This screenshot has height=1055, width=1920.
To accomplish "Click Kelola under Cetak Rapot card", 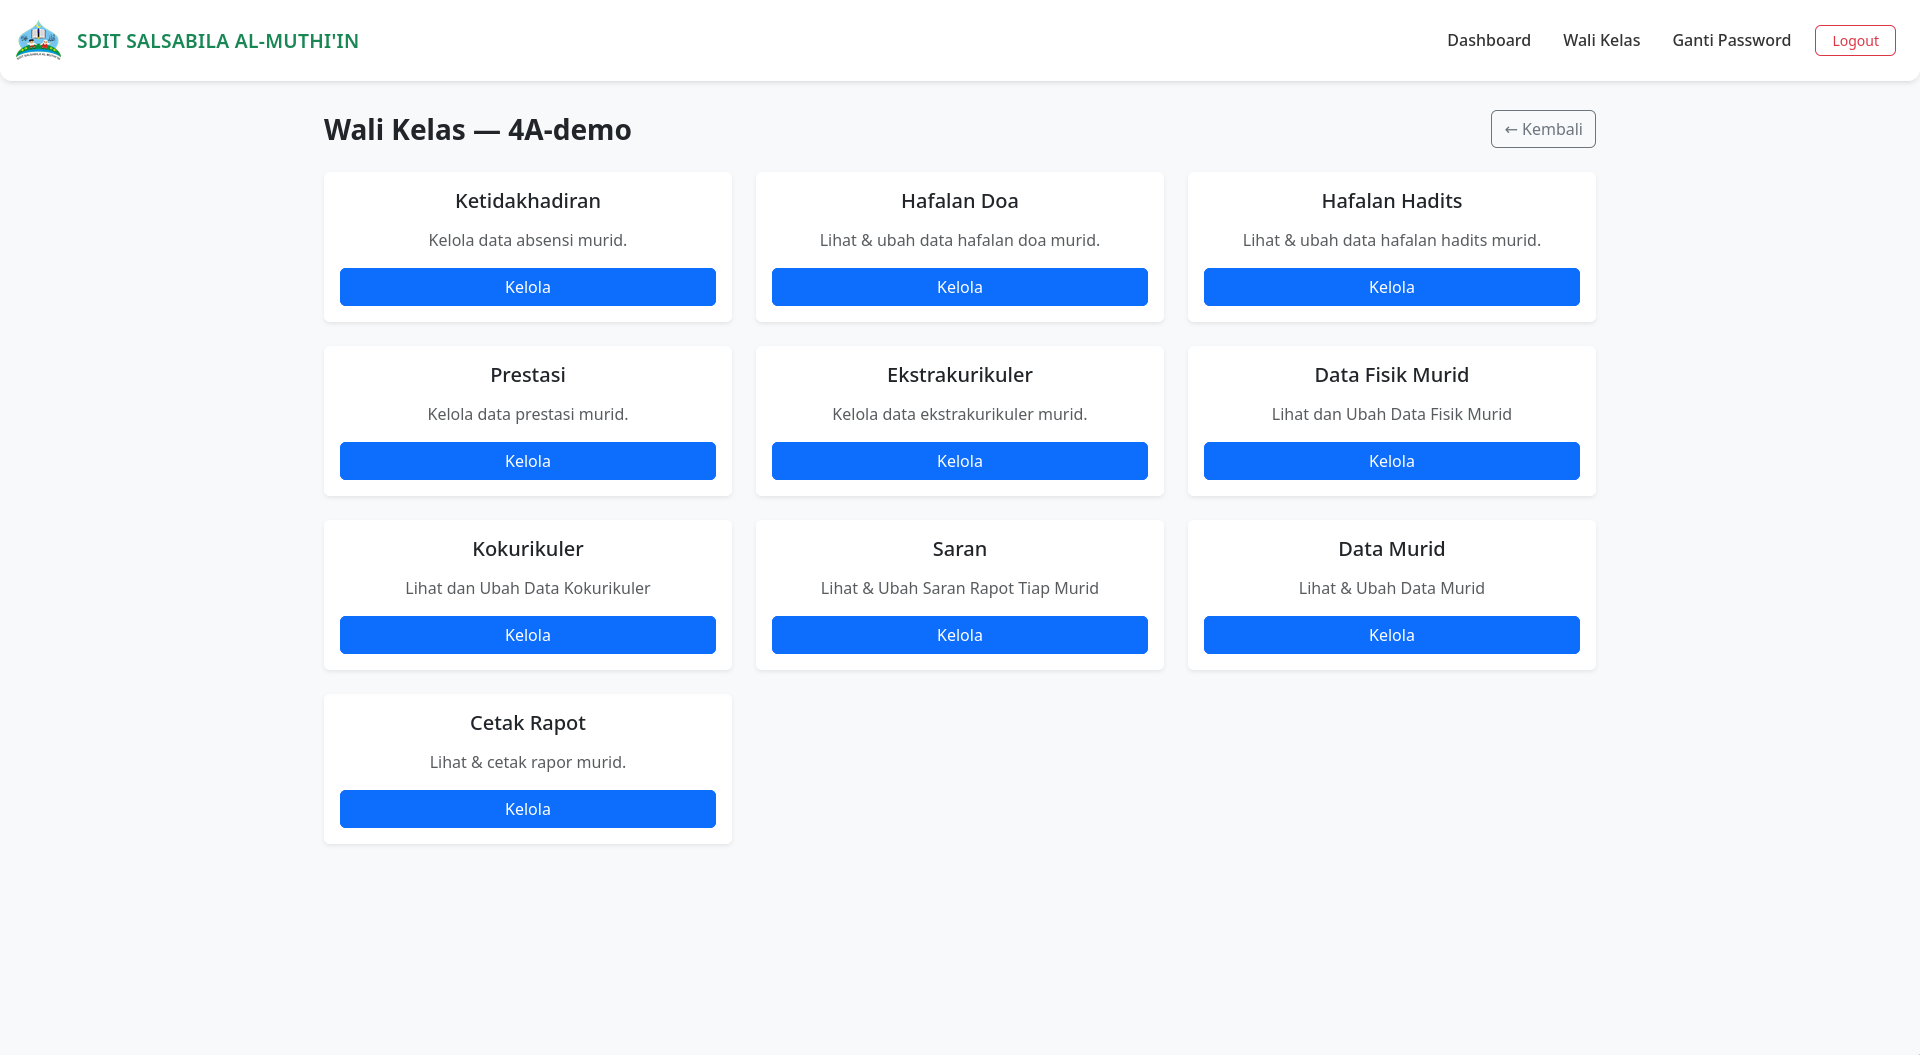I will click(x=528, y=809).
